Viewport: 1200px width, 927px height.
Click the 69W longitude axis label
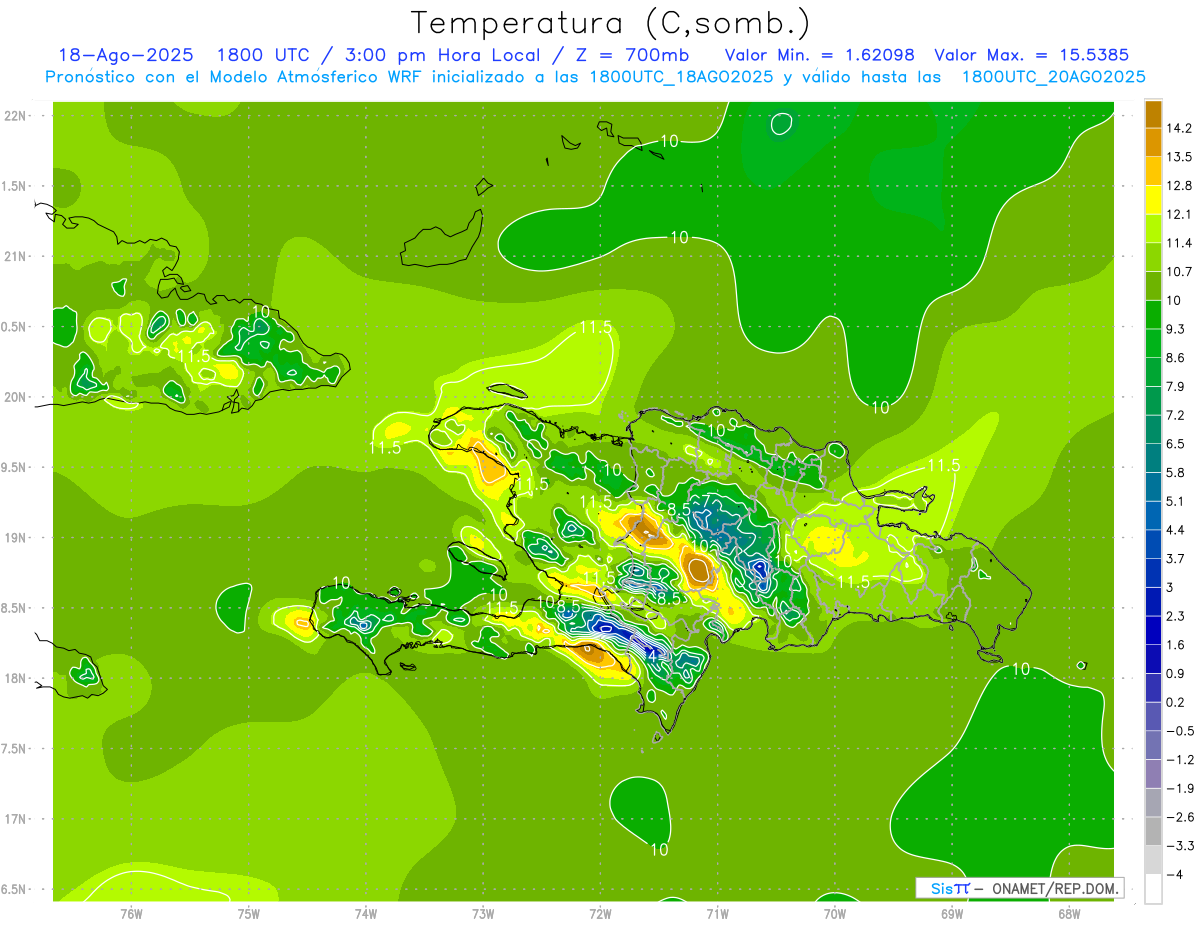pyautogui.click(x=952, y=913)
